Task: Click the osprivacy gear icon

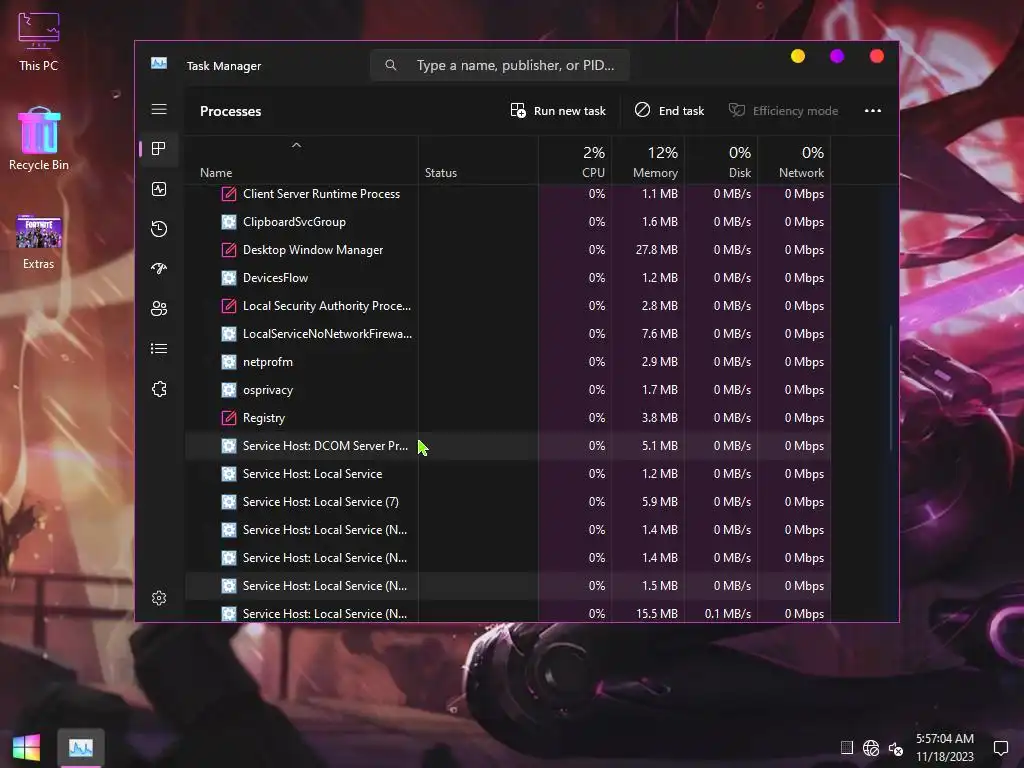Action: point(229,390)
